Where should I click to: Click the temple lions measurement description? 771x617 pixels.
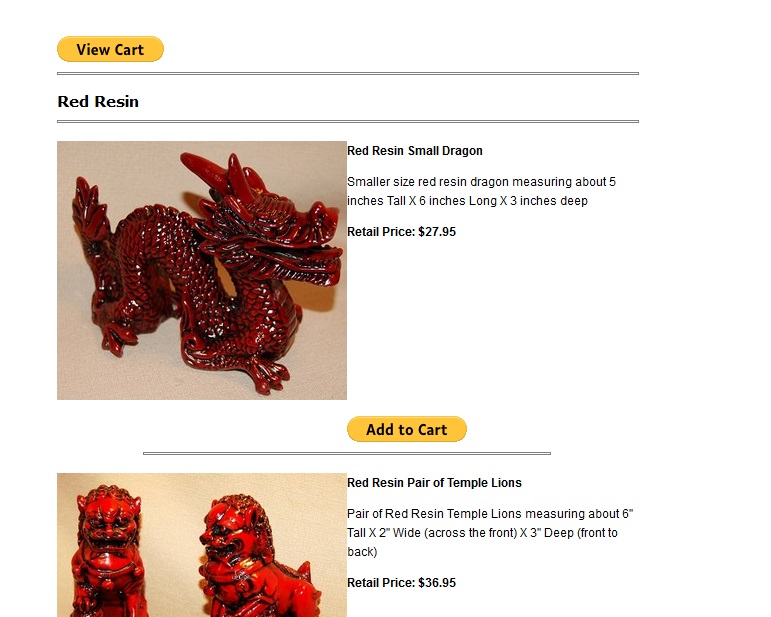pos(490,532)
